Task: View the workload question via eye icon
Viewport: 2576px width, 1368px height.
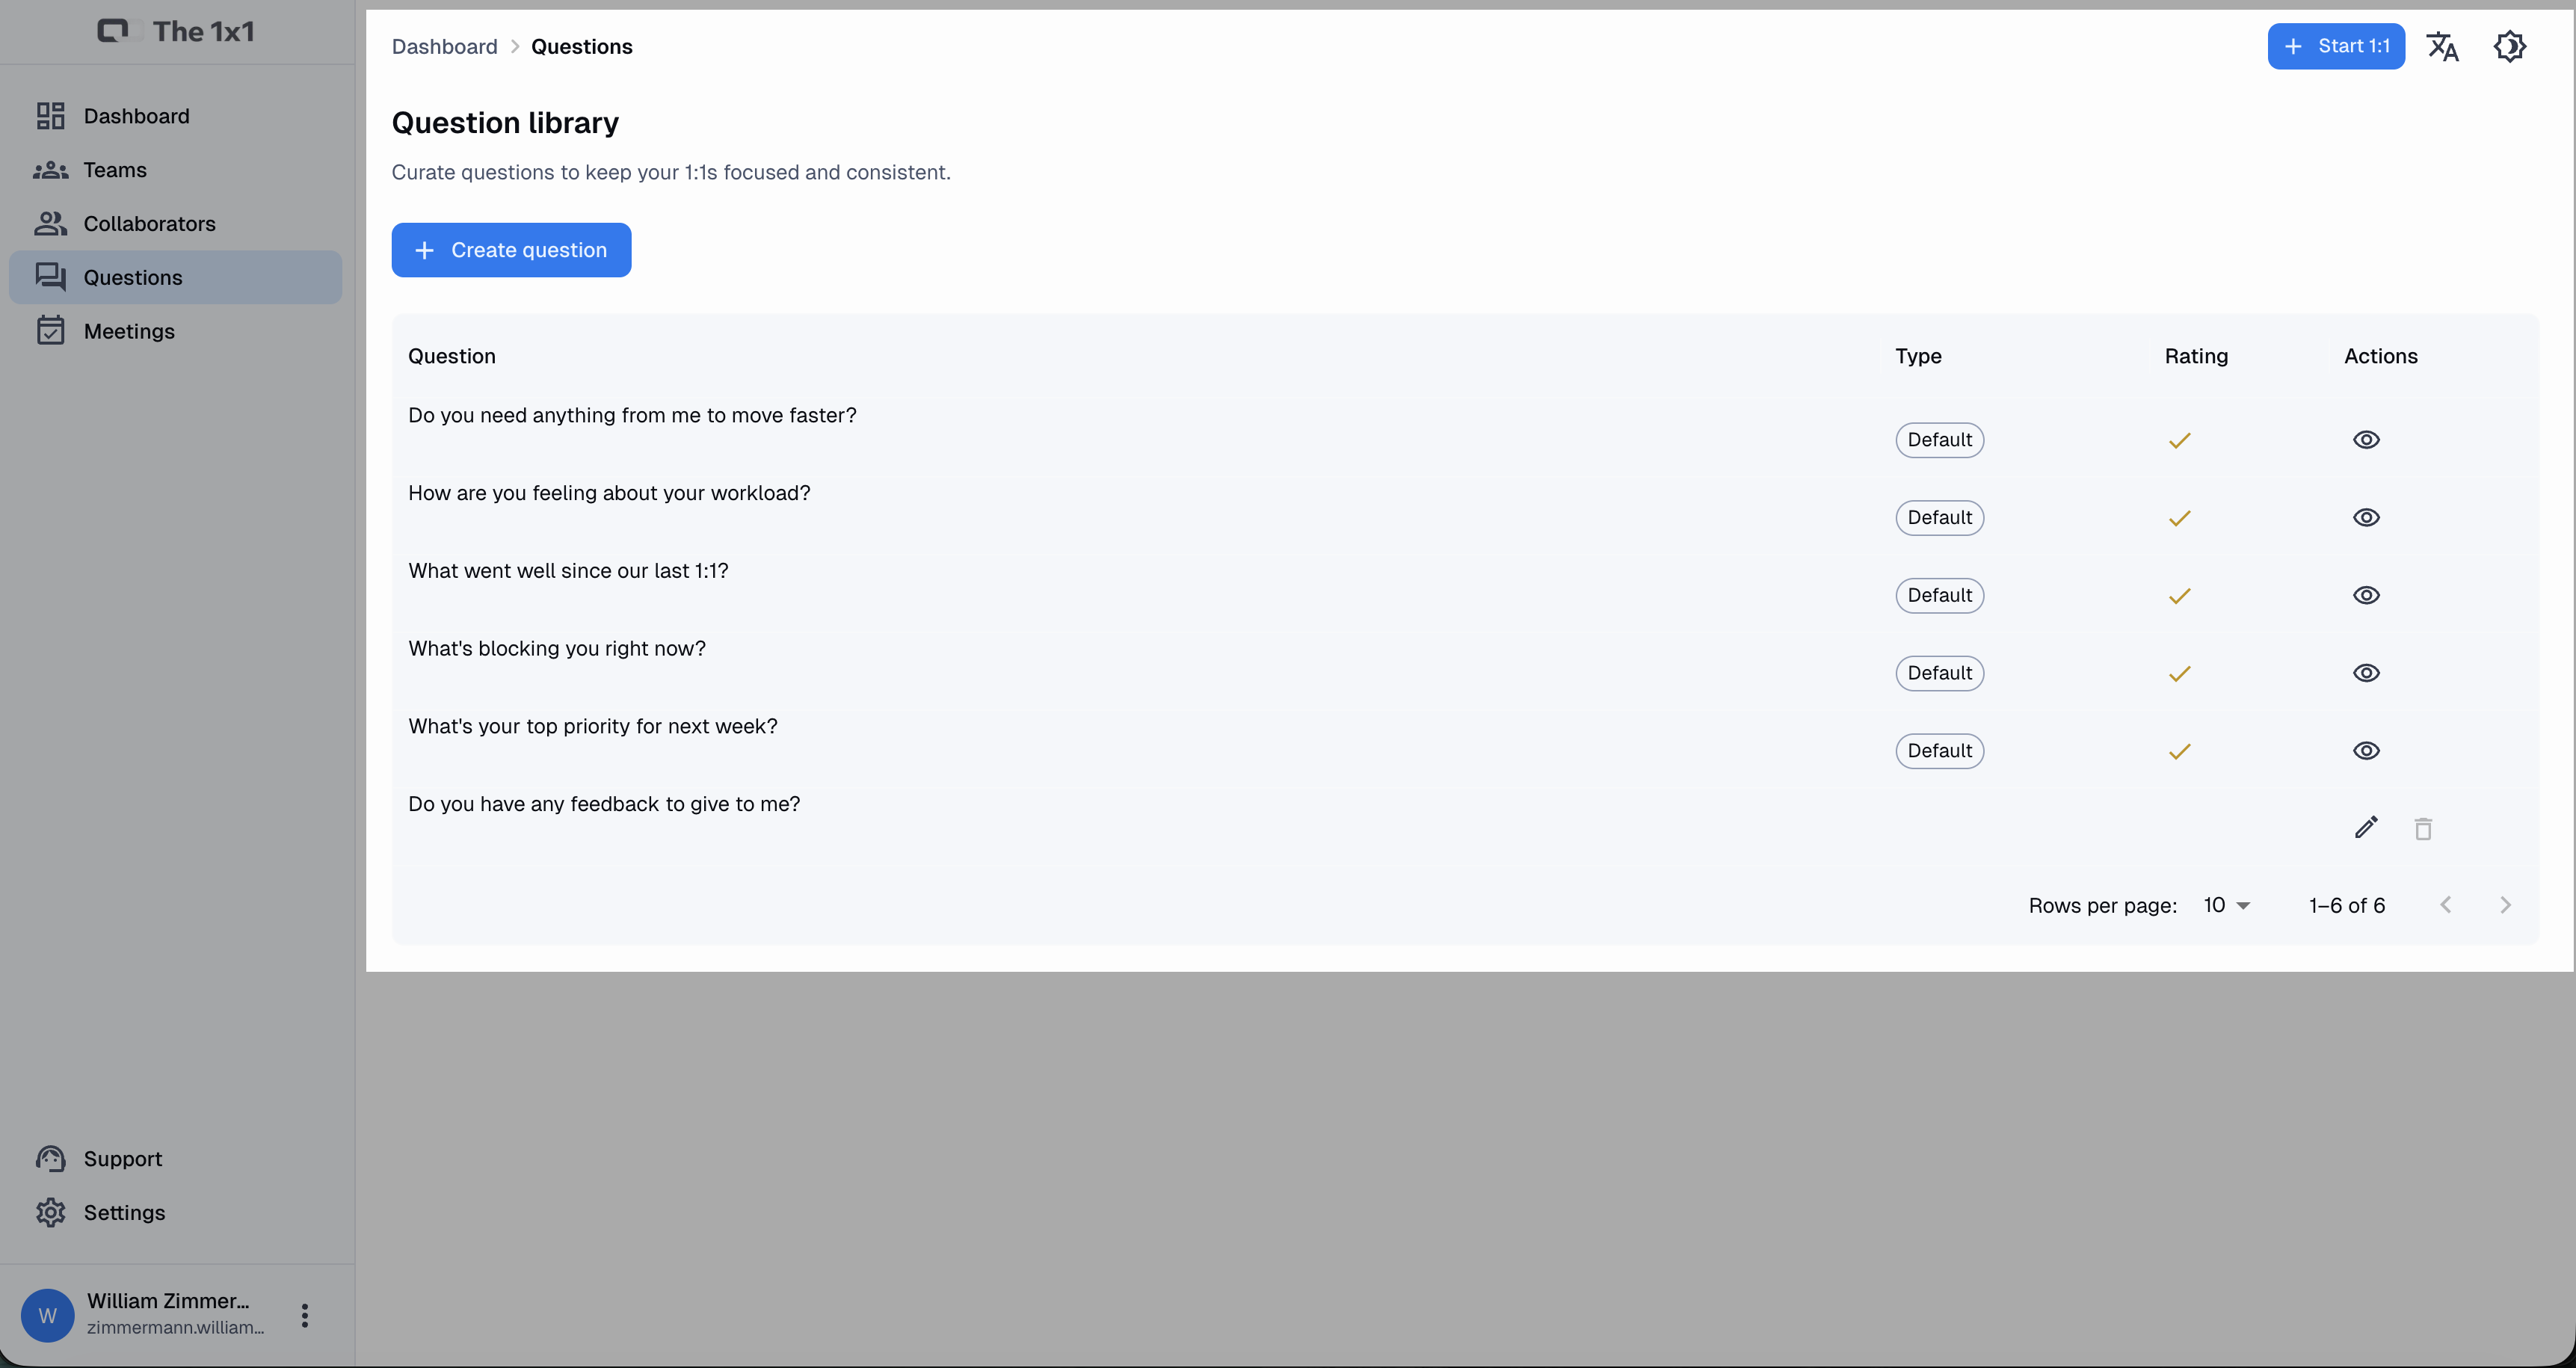Action: pos(2365,517)
